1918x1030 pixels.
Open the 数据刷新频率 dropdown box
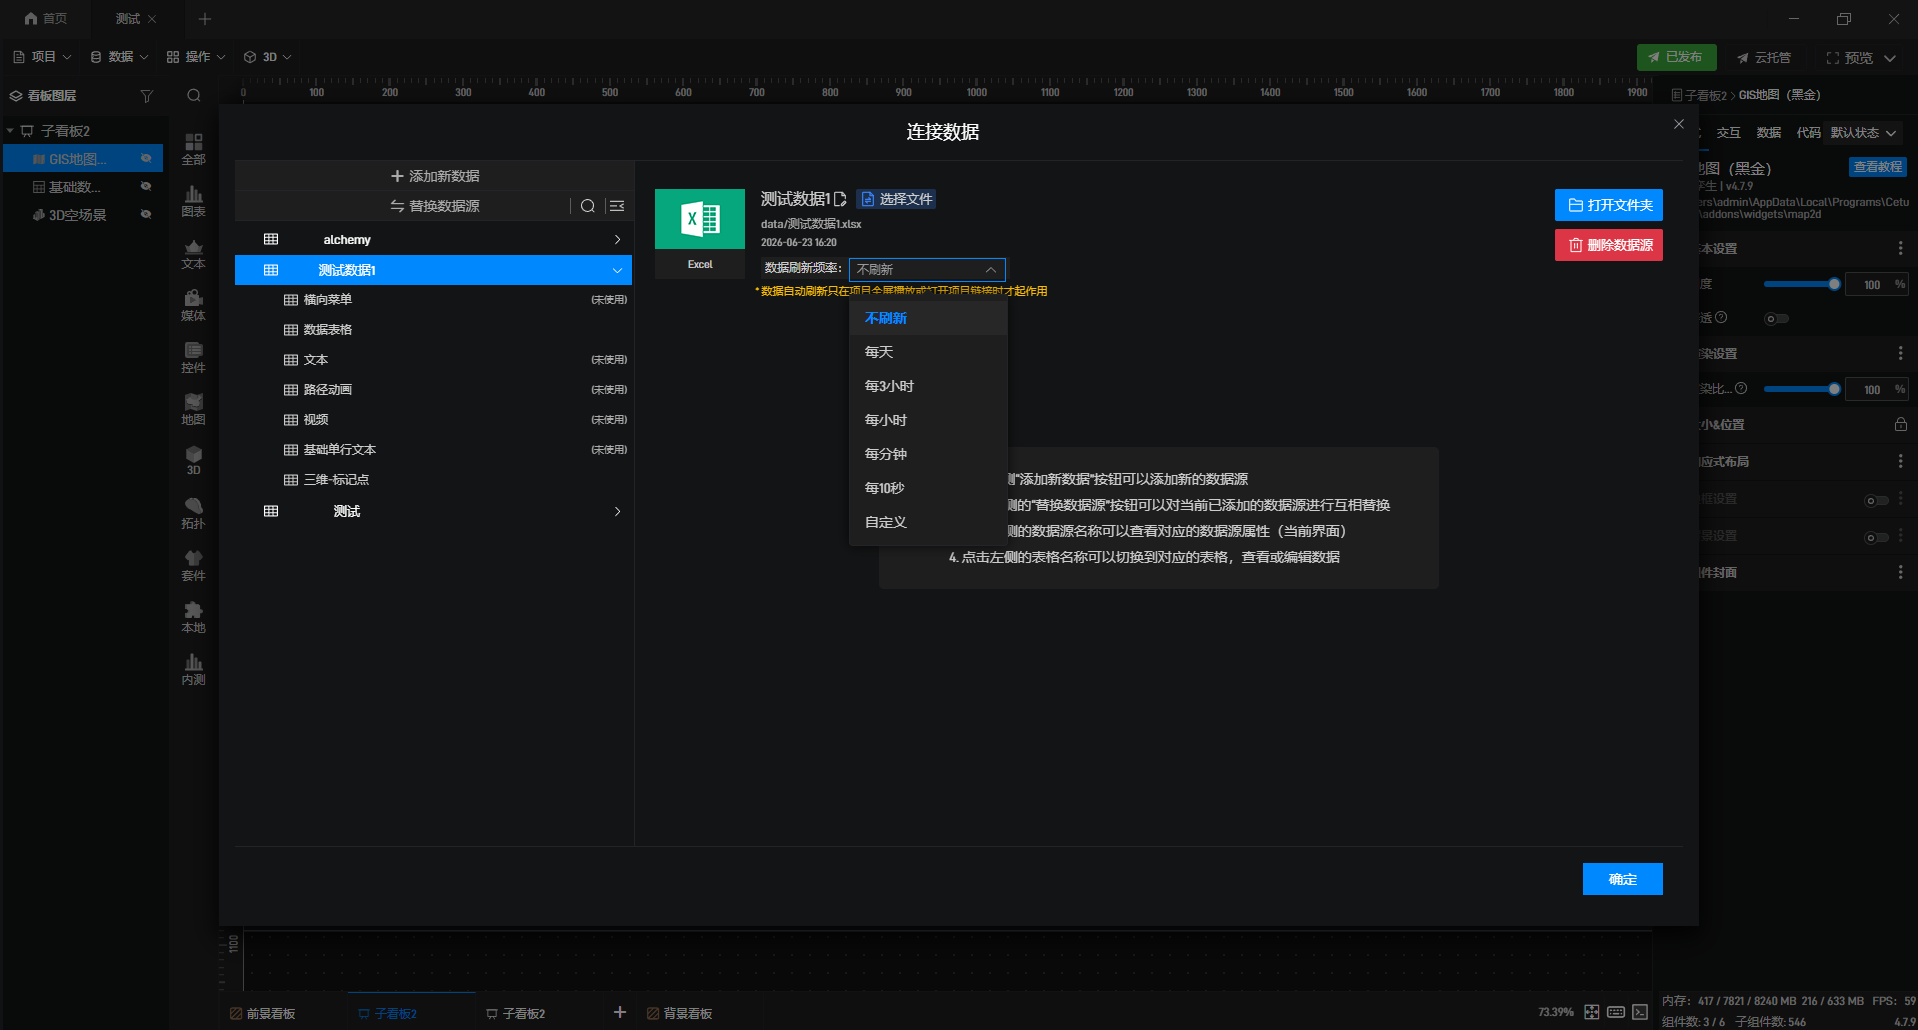tap(927, 269)
